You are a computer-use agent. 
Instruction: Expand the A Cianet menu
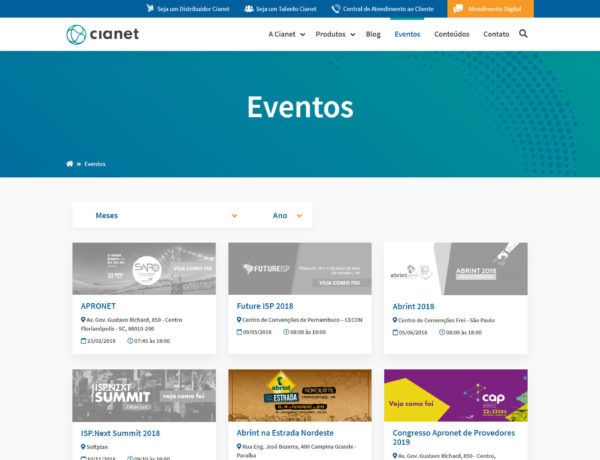pyautogui.click(x=286, y=34)
